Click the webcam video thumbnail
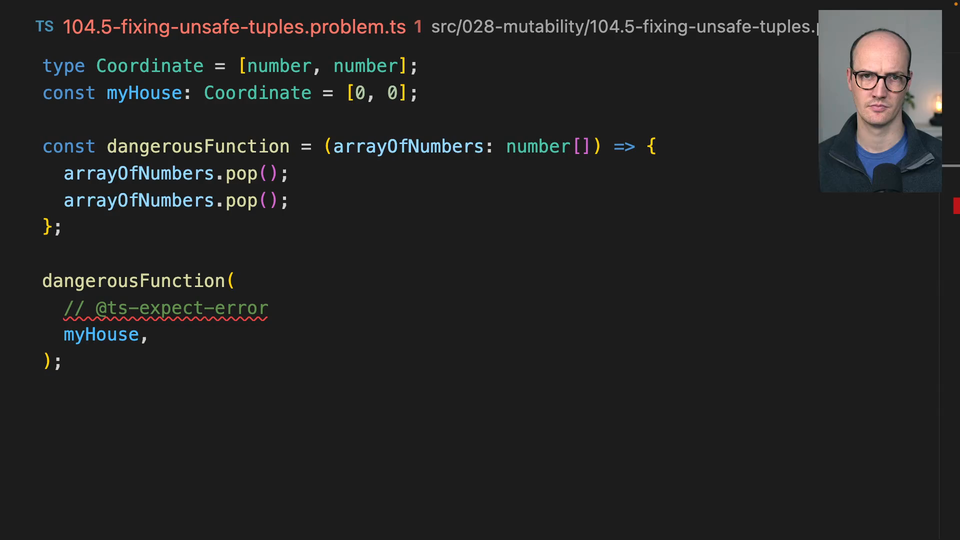Viewport: 960px width, 540px height. (x=880, y=101)
